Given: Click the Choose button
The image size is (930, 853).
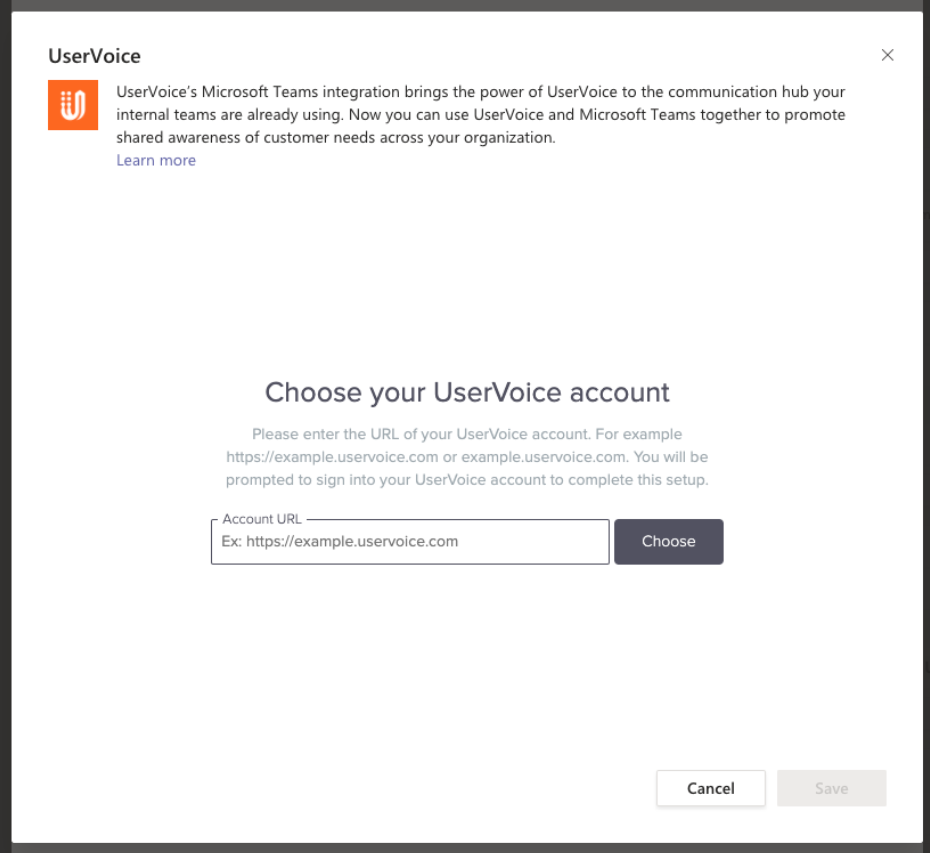Looking at the screenshot, I should (x=668, y=542).
